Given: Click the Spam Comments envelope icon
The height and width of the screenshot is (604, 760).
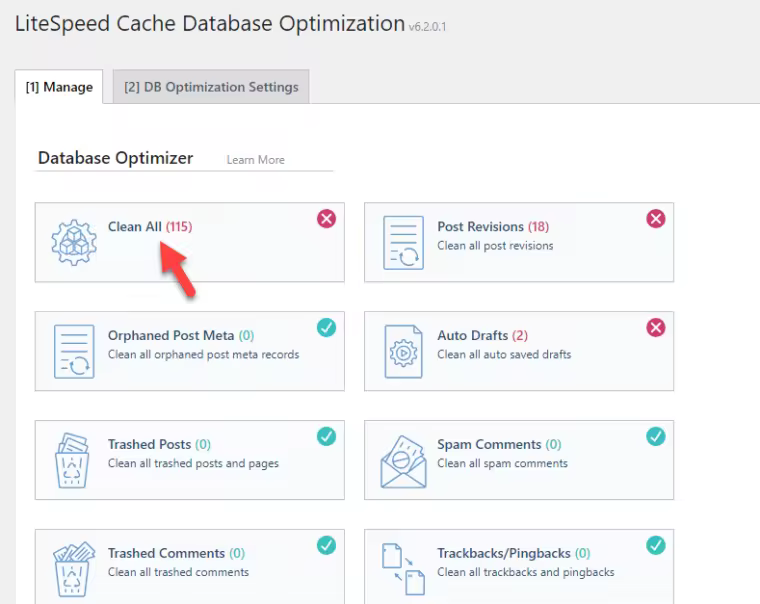Looking at the screenshot, I should 403,461.
